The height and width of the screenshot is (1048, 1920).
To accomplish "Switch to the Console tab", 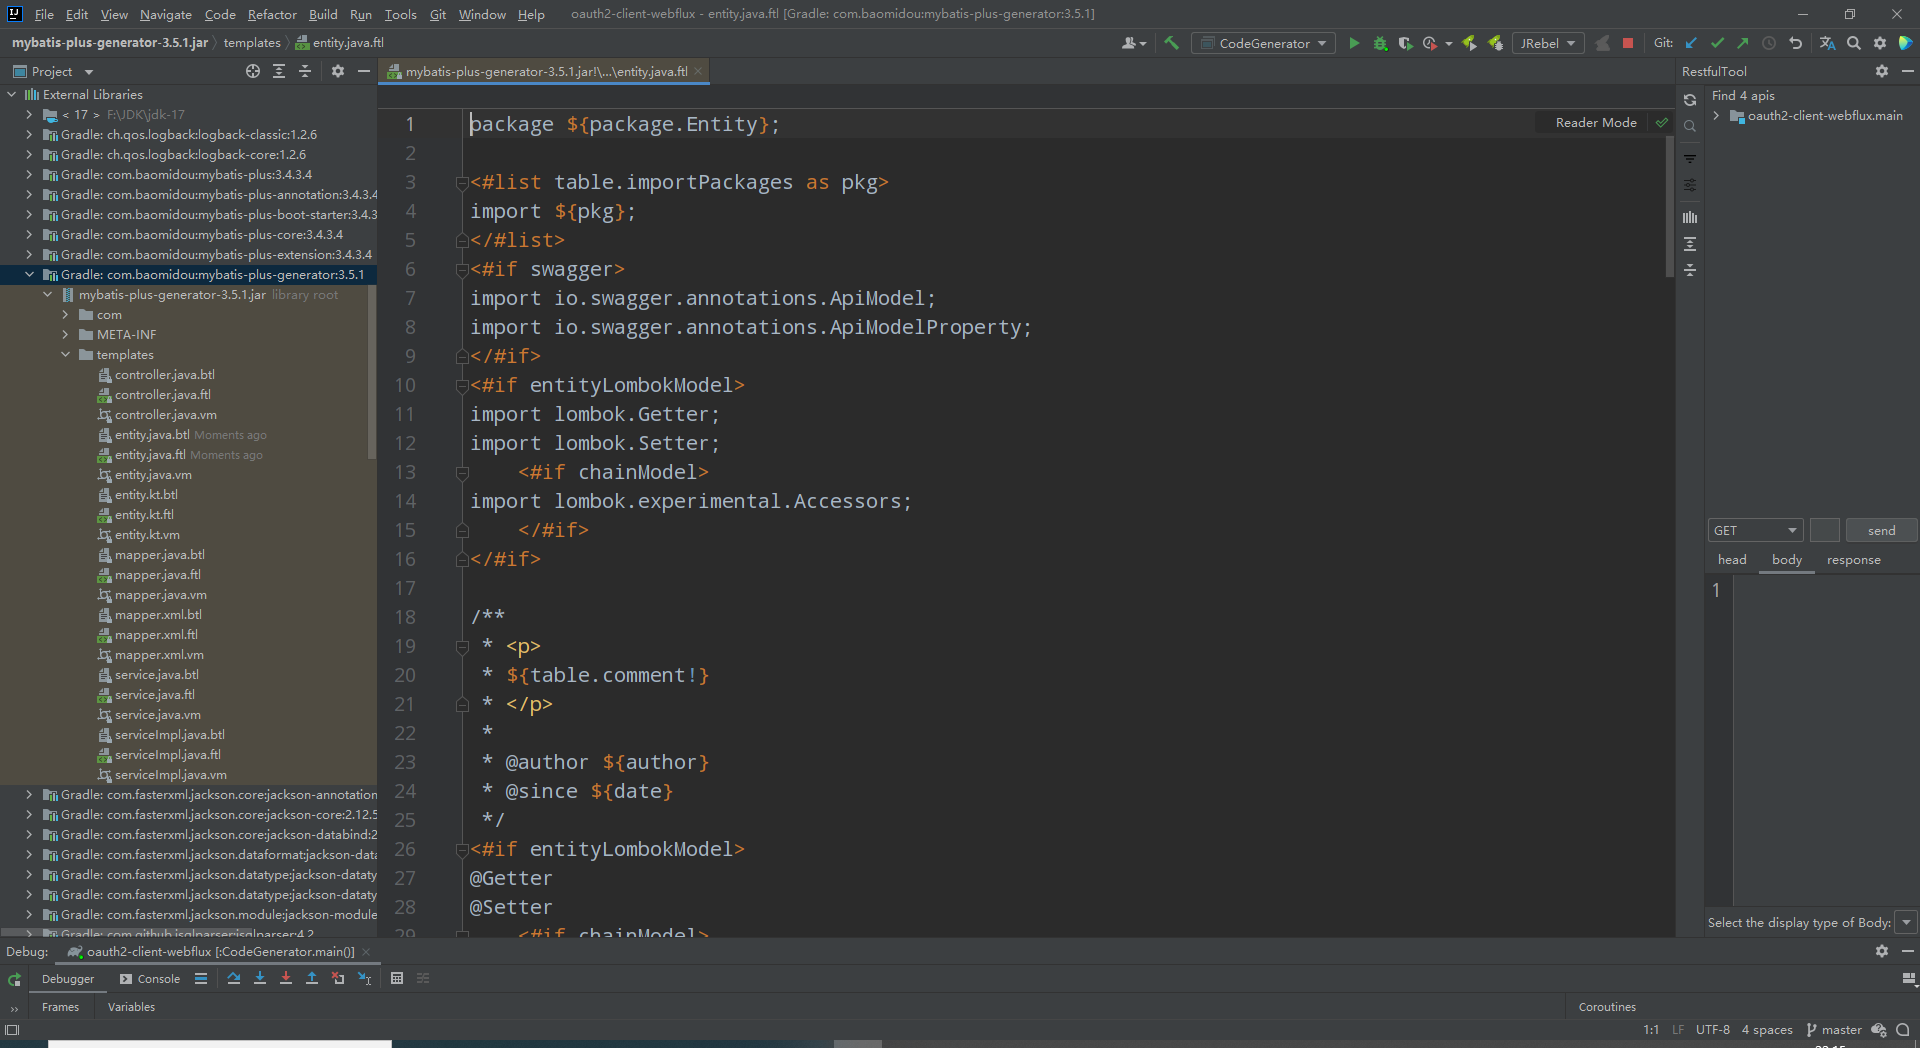I will pos(150,979).
